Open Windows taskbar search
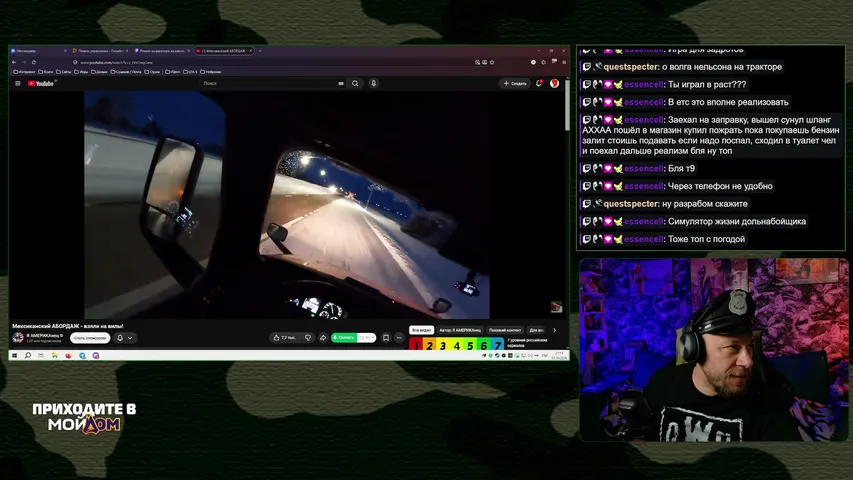This screenshot has height=480, width=853. pos(28,355)
